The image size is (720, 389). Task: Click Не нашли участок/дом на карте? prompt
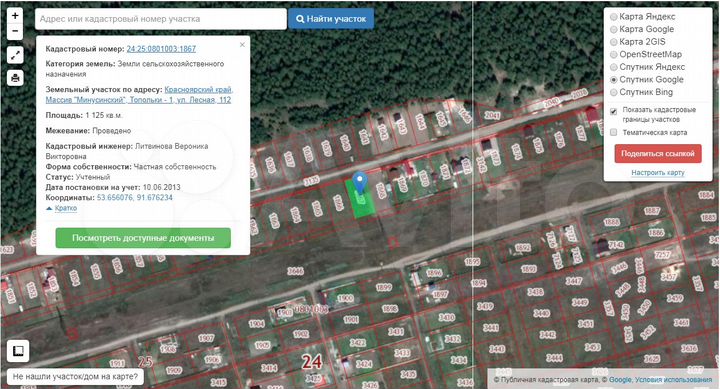click(x=75, y=377)
